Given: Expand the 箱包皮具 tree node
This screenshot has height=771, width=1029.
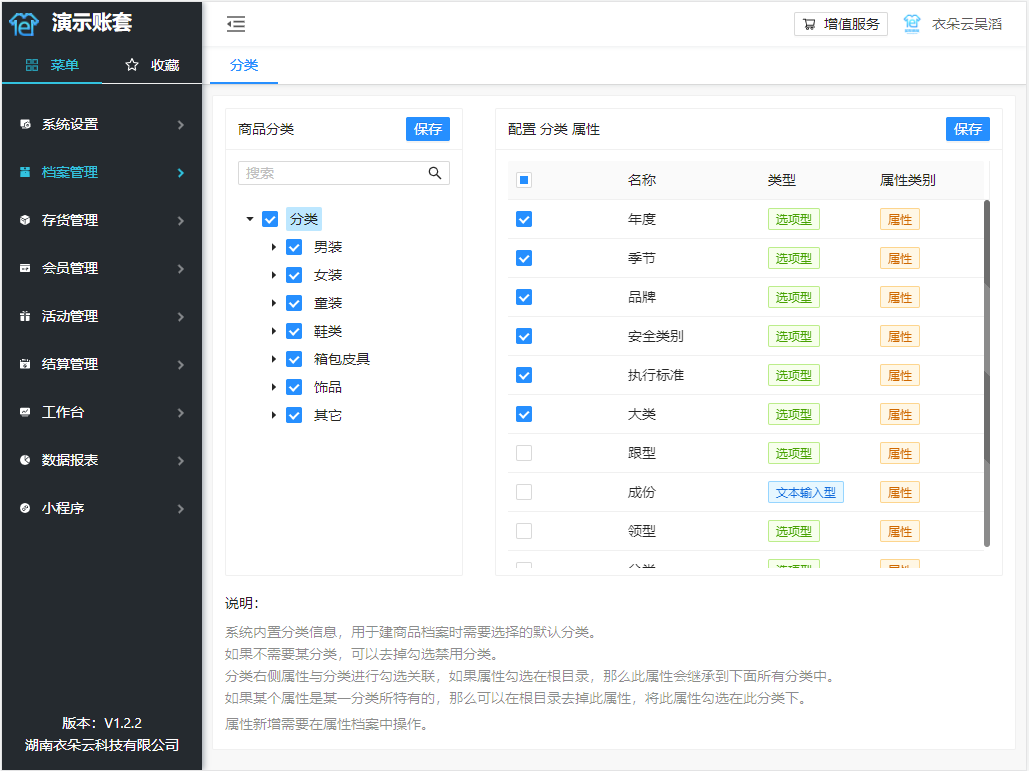Looking at the screenshot, I should coord(274,359).
